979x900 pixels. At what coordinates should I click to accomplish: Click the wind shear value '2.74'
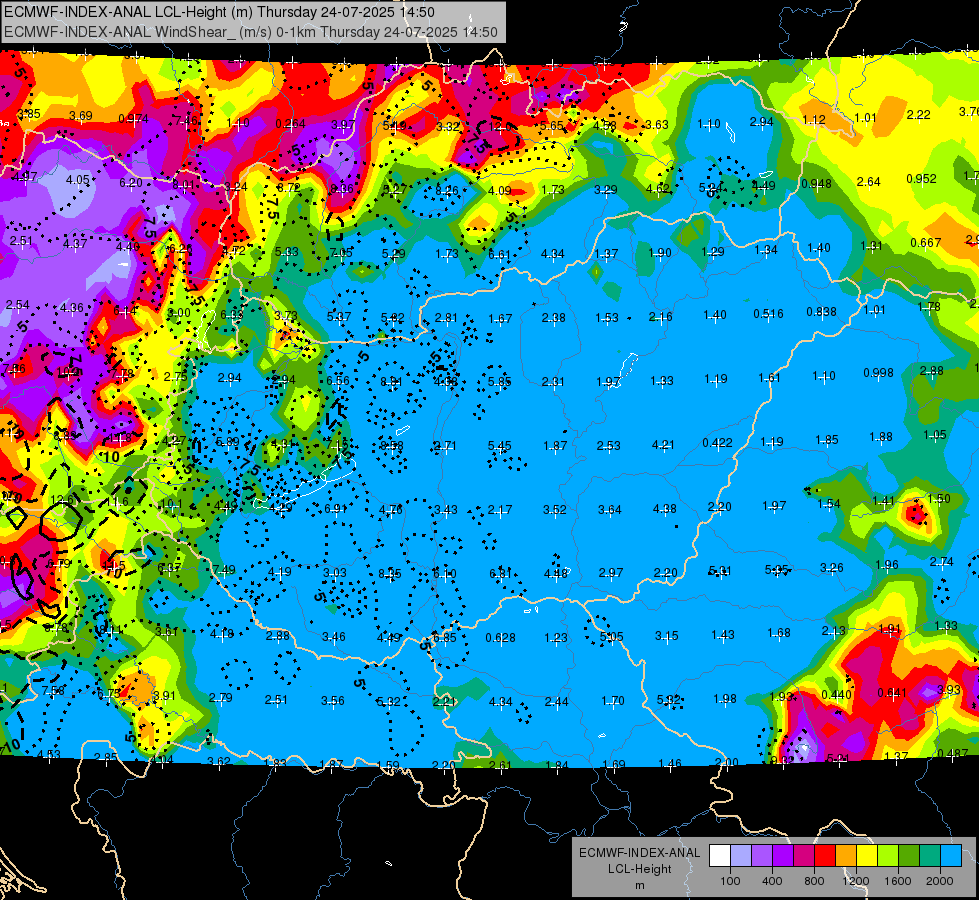[942, 562]
